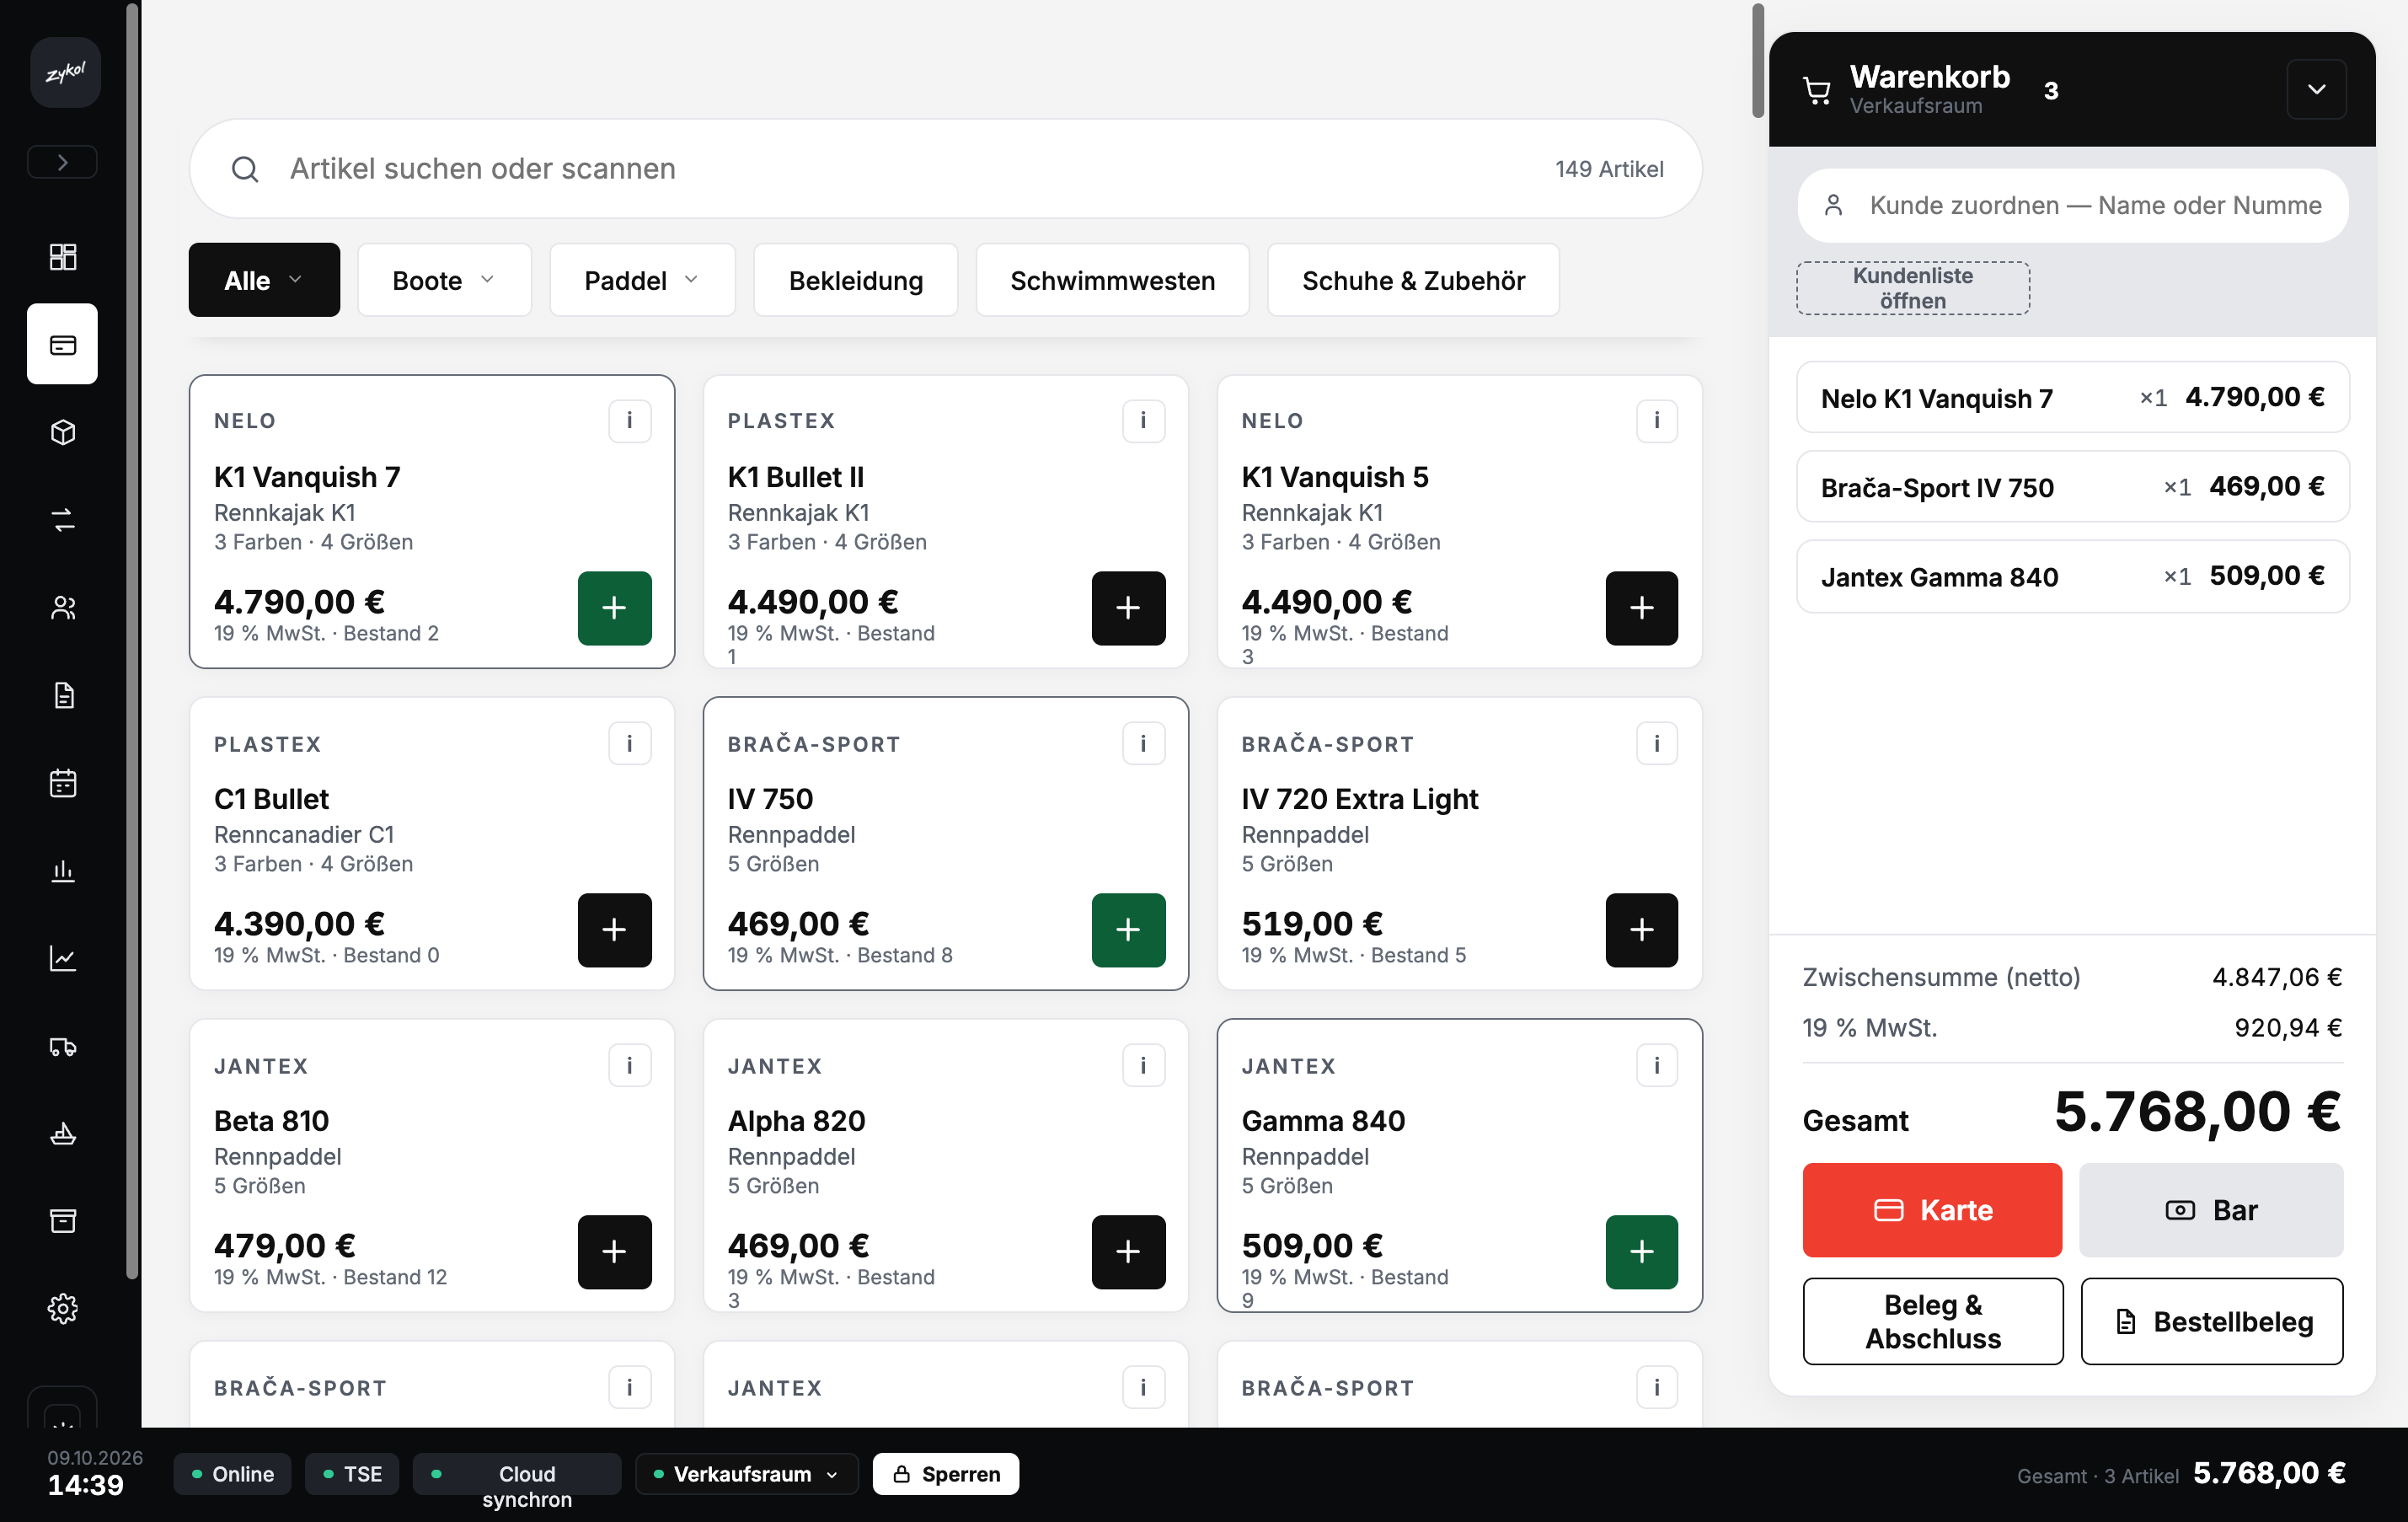Add Gamma 840 paddle to cart

pos(1642,1252)
